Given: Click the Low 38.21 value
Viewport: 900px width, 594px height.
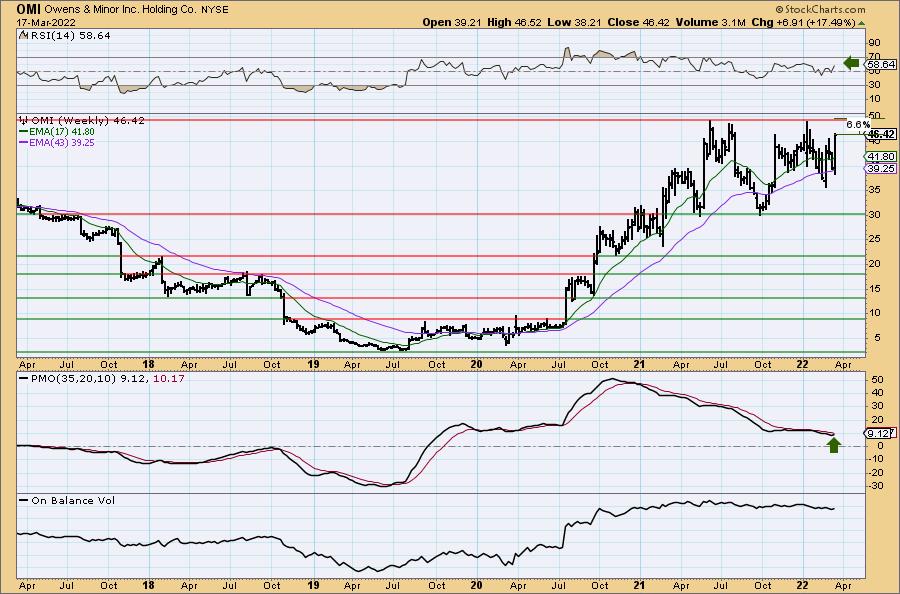Looking at the screenshot, I should pyautogui.click(x=573, y=22).
